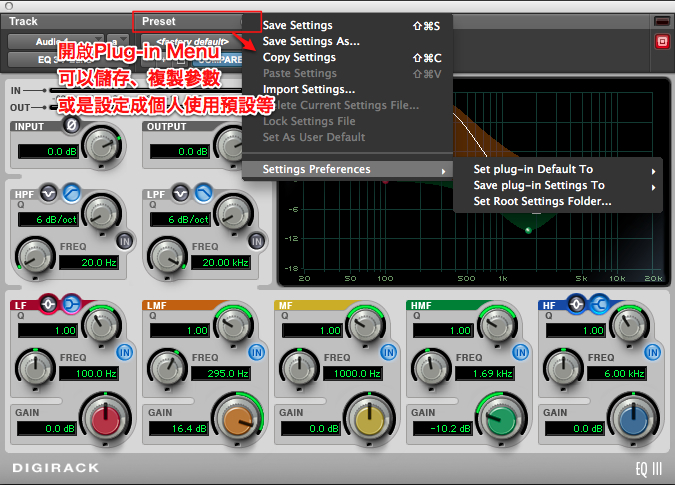Select the LF shelf filter type icon
Screen dimensions: 675x485
71,304
